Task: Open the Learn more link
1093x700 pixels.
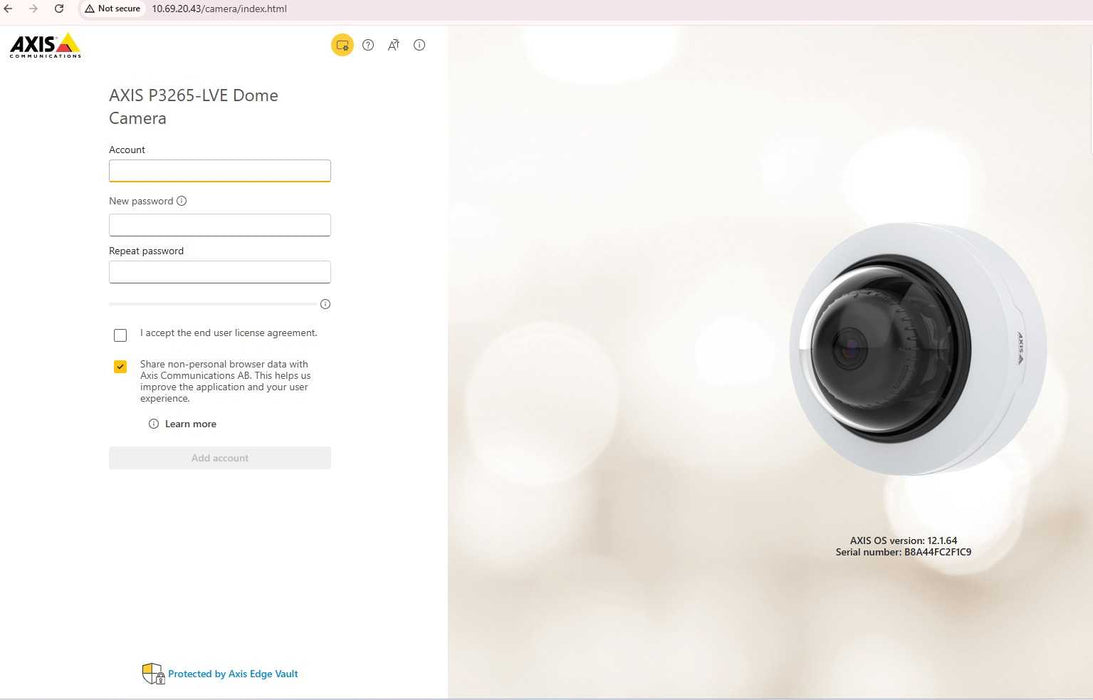Action: point(190,424)
